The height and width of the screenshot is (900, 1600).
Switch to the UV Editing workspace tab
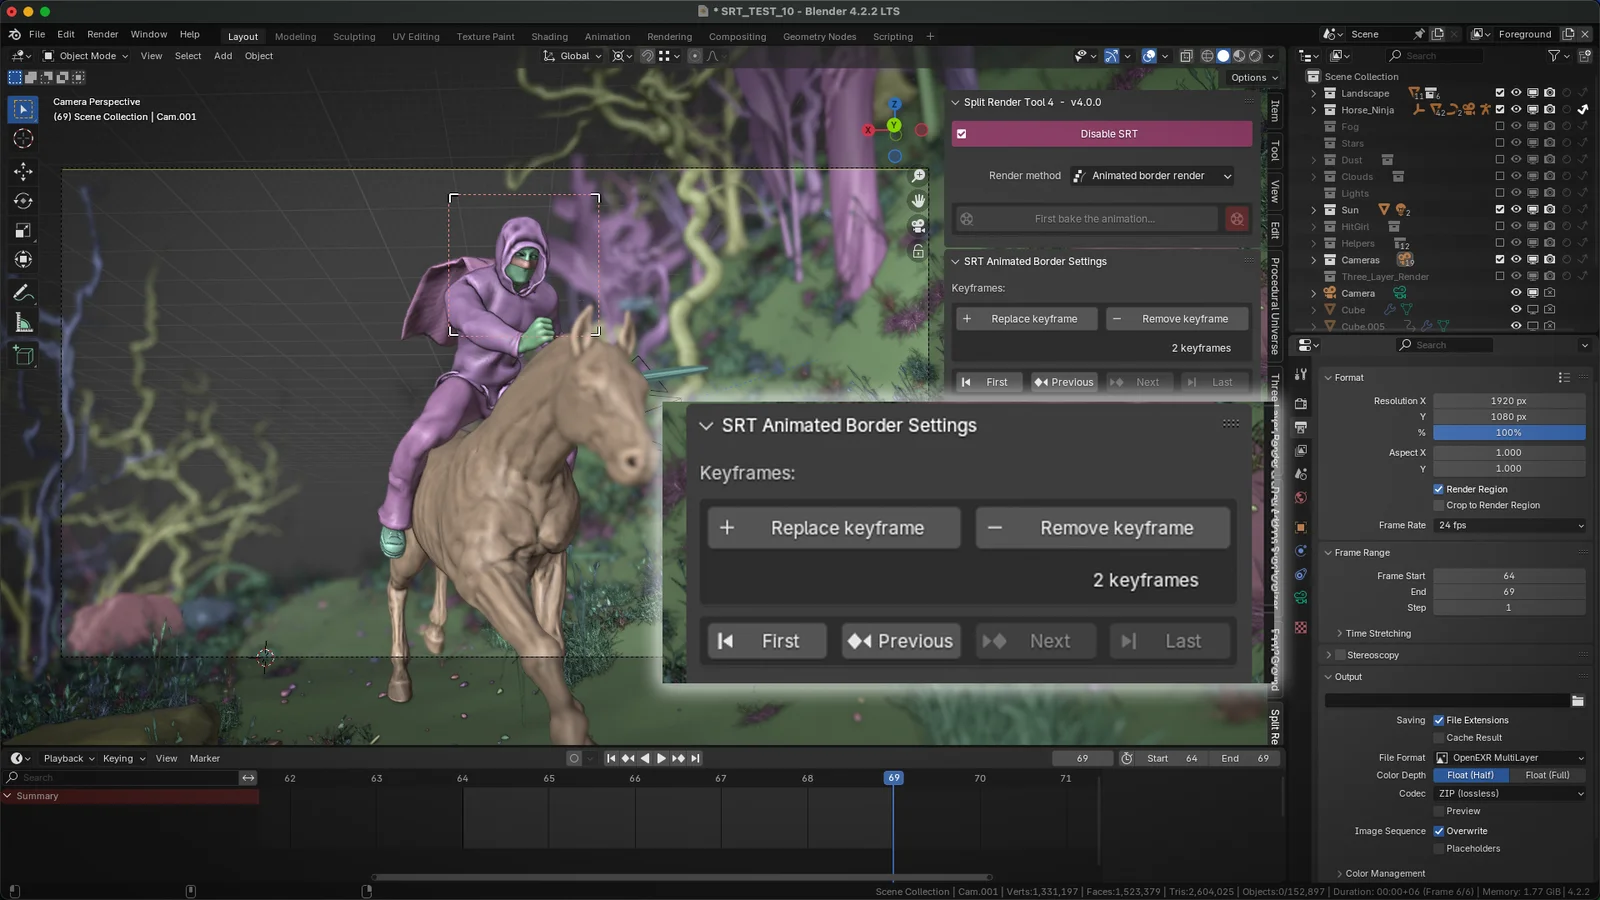tap(416, 36)
